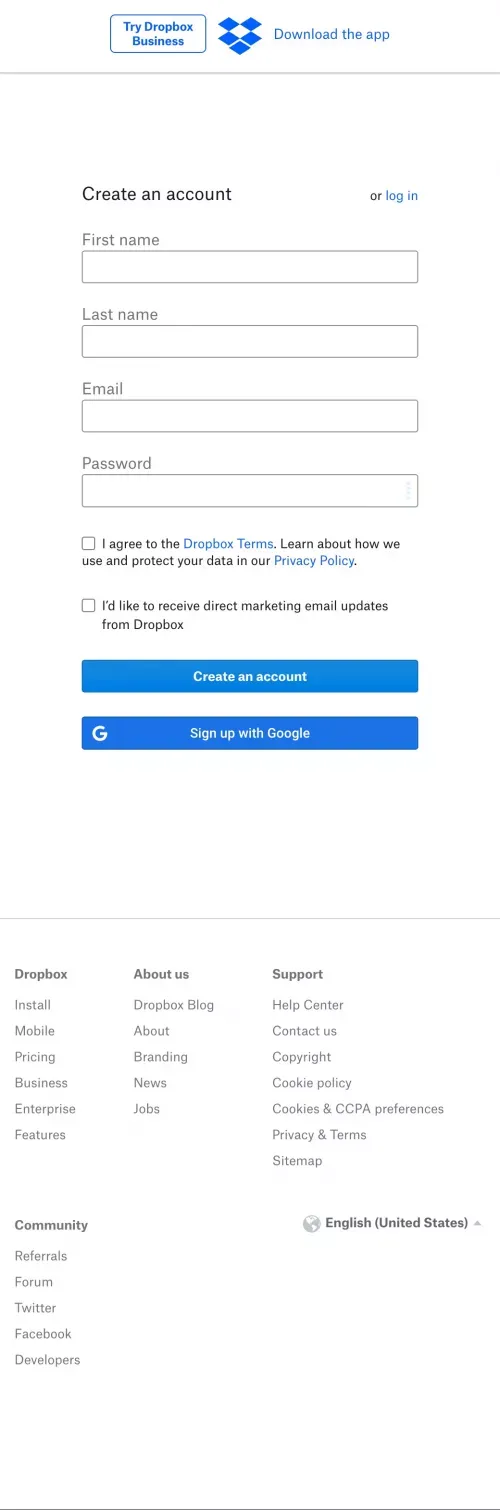Visit the Jobs link
The width and height of the screenshot is (500, 1510).
[x=147, y=1109]
